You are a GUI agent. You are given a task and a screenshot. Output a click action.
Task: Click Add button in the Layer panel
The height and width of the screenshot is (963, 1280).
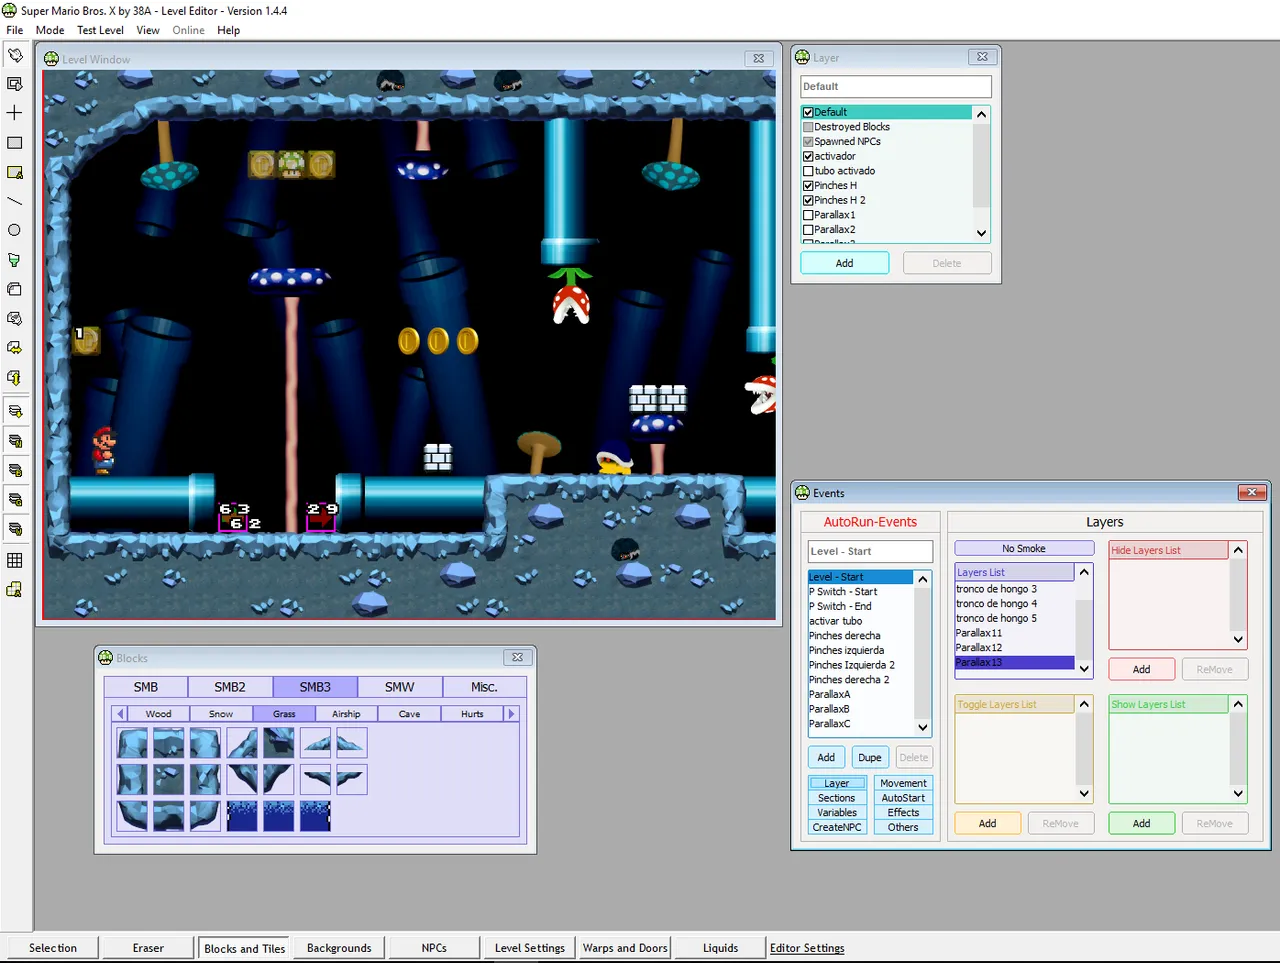pyautogui.click(x=844, y=263)
